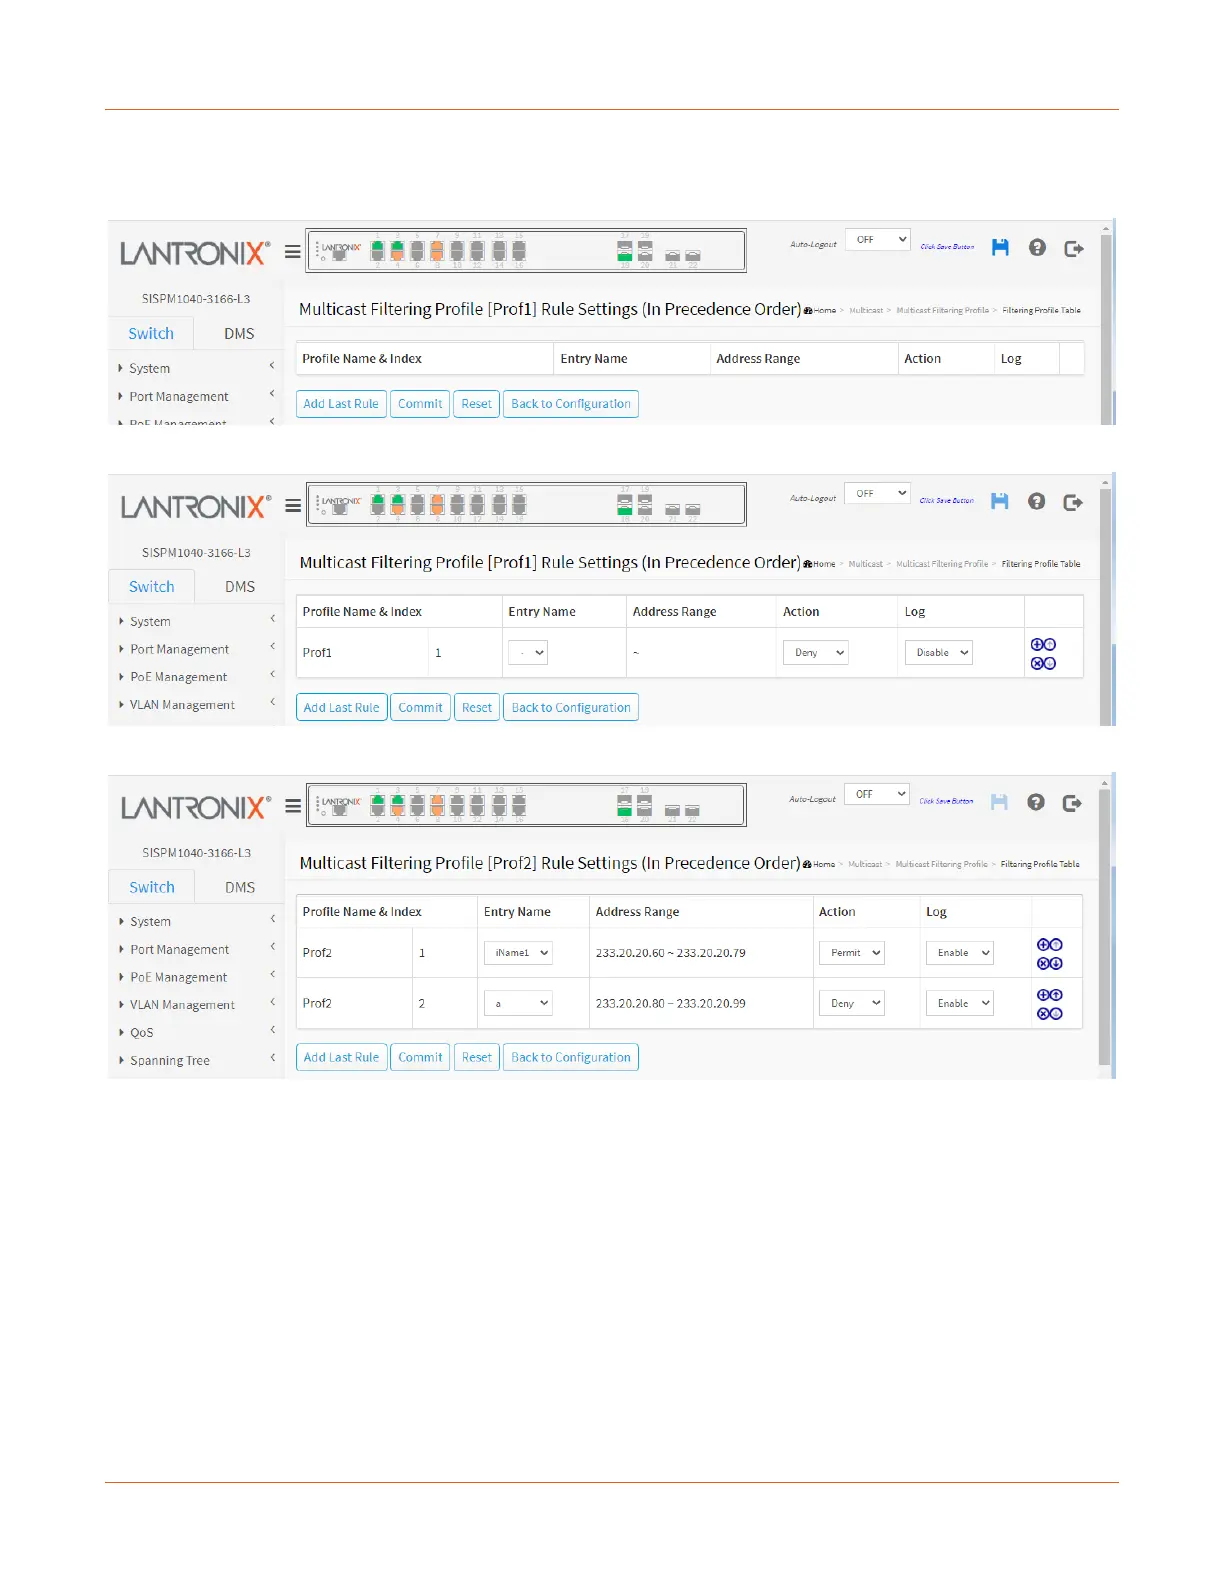This screenshot has height=1584, width=1224.
Task: Click the delete X icon on Prof2 rule 2
Action: coord(1043,1013)
